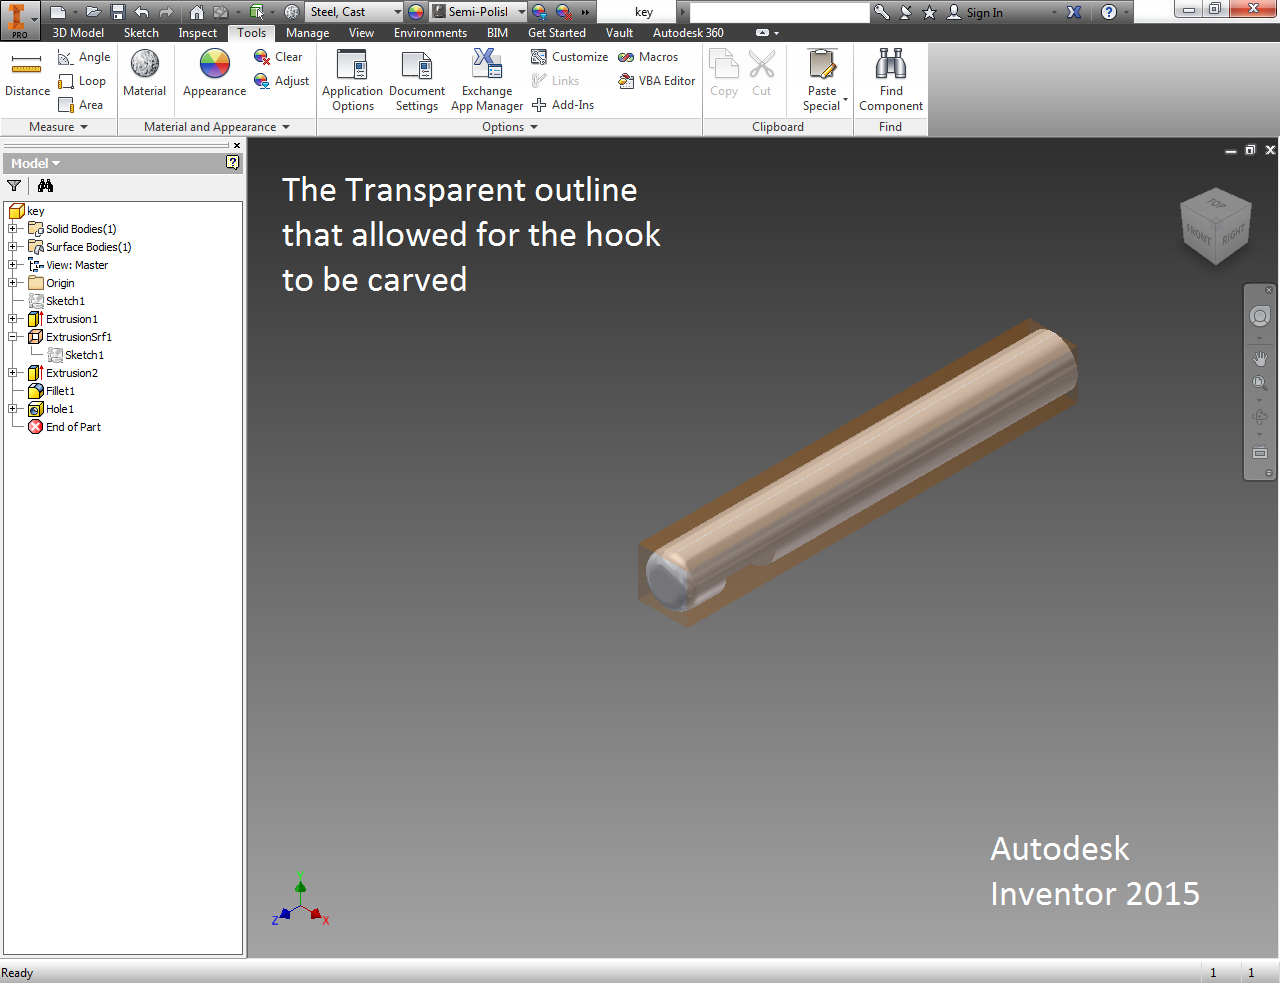Adjust the appearance with Adjust tool

[281, 81]
